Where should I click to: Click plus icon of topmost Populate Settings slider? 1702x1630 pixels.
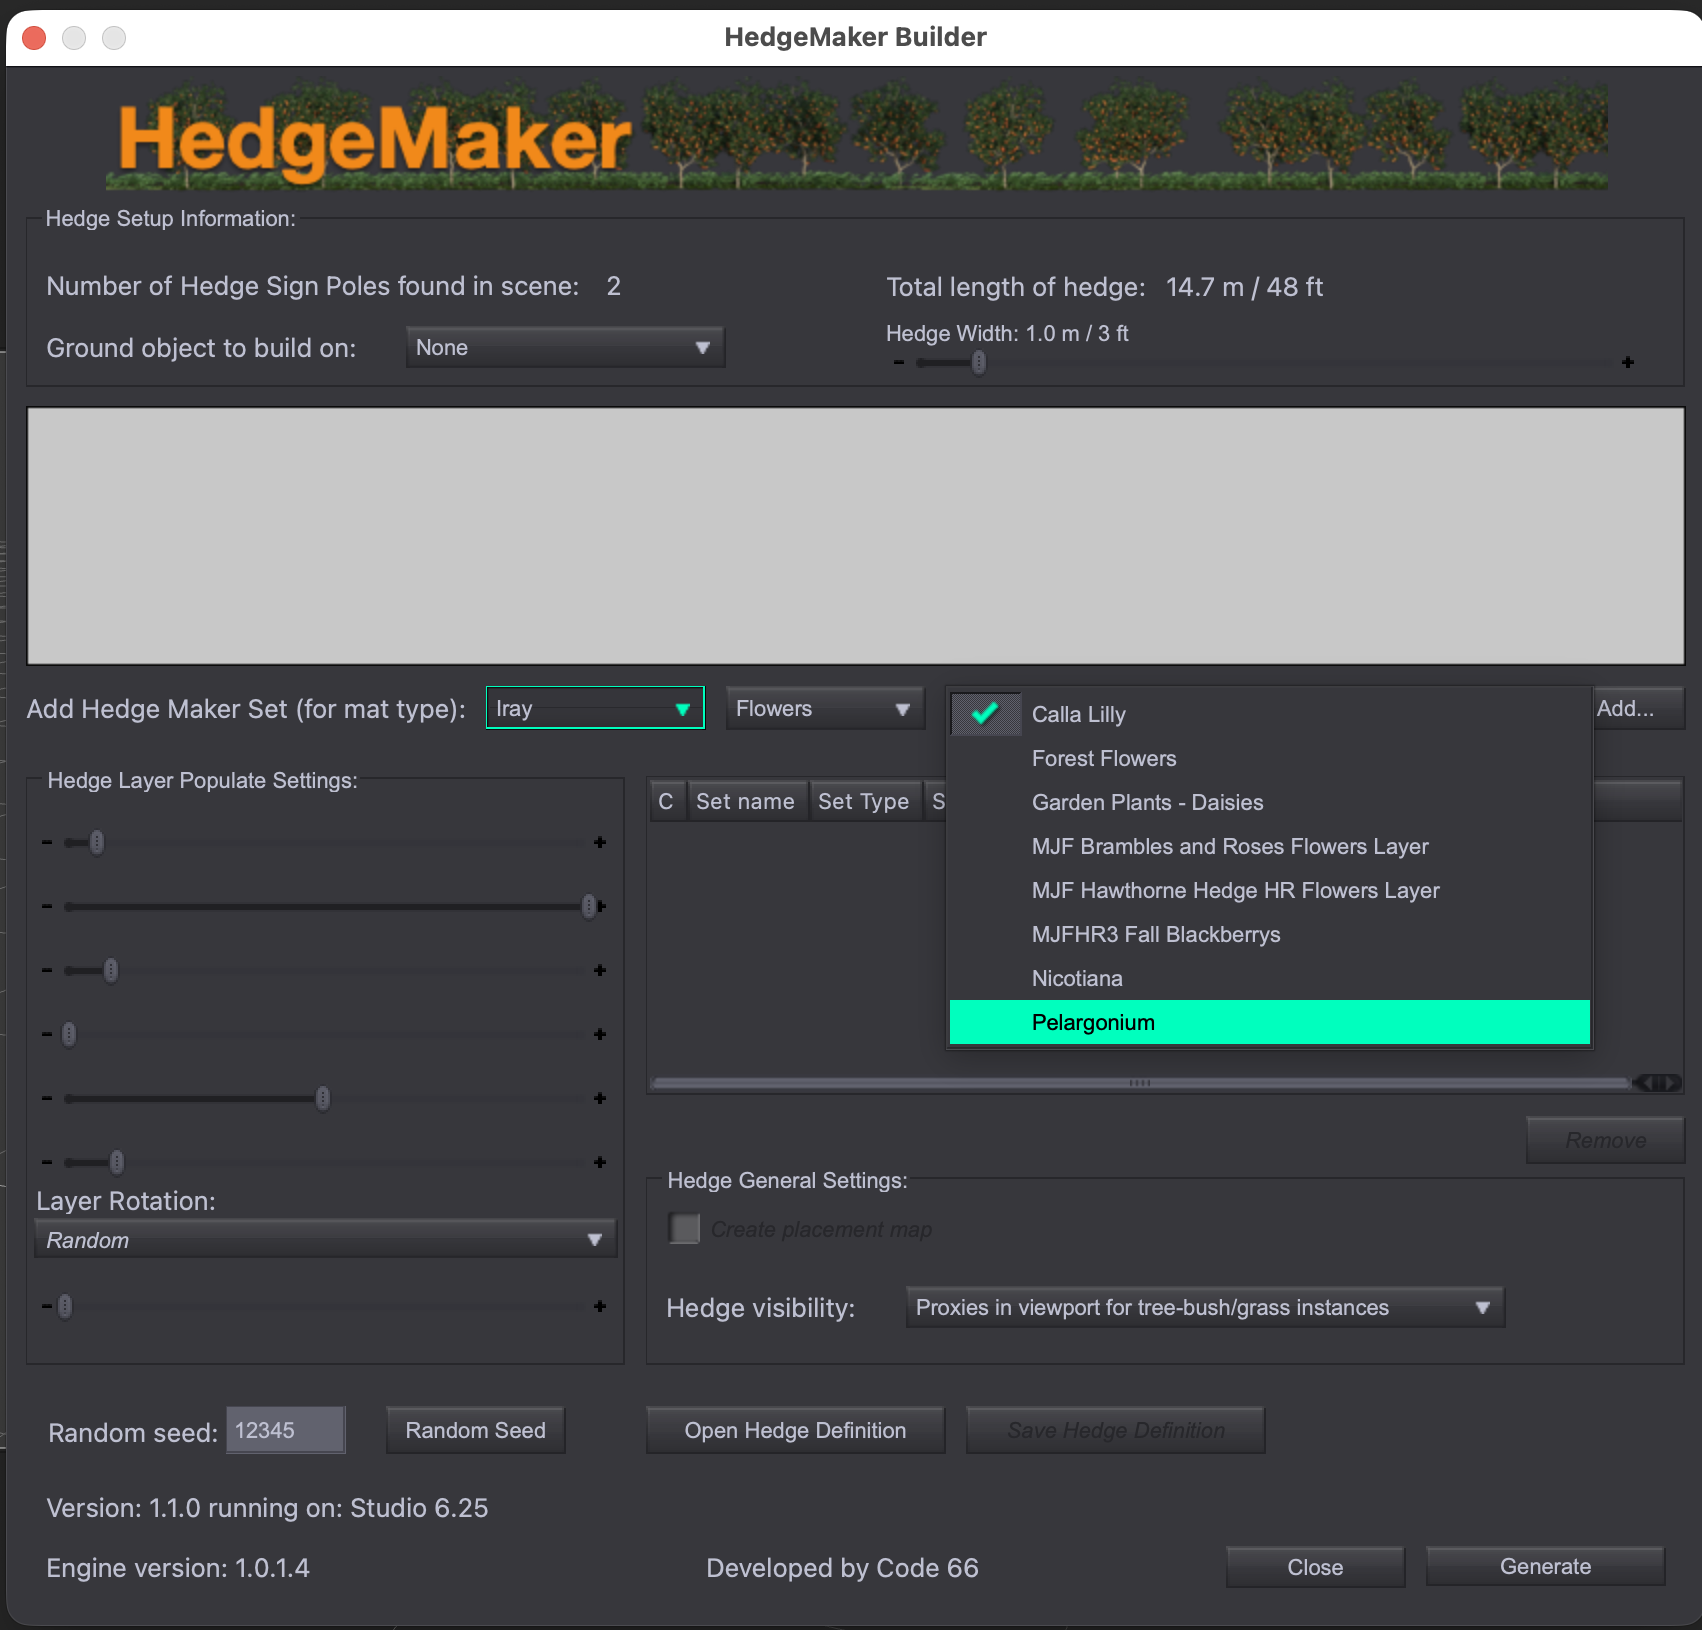pyautogui.click(x=600, y=842)
